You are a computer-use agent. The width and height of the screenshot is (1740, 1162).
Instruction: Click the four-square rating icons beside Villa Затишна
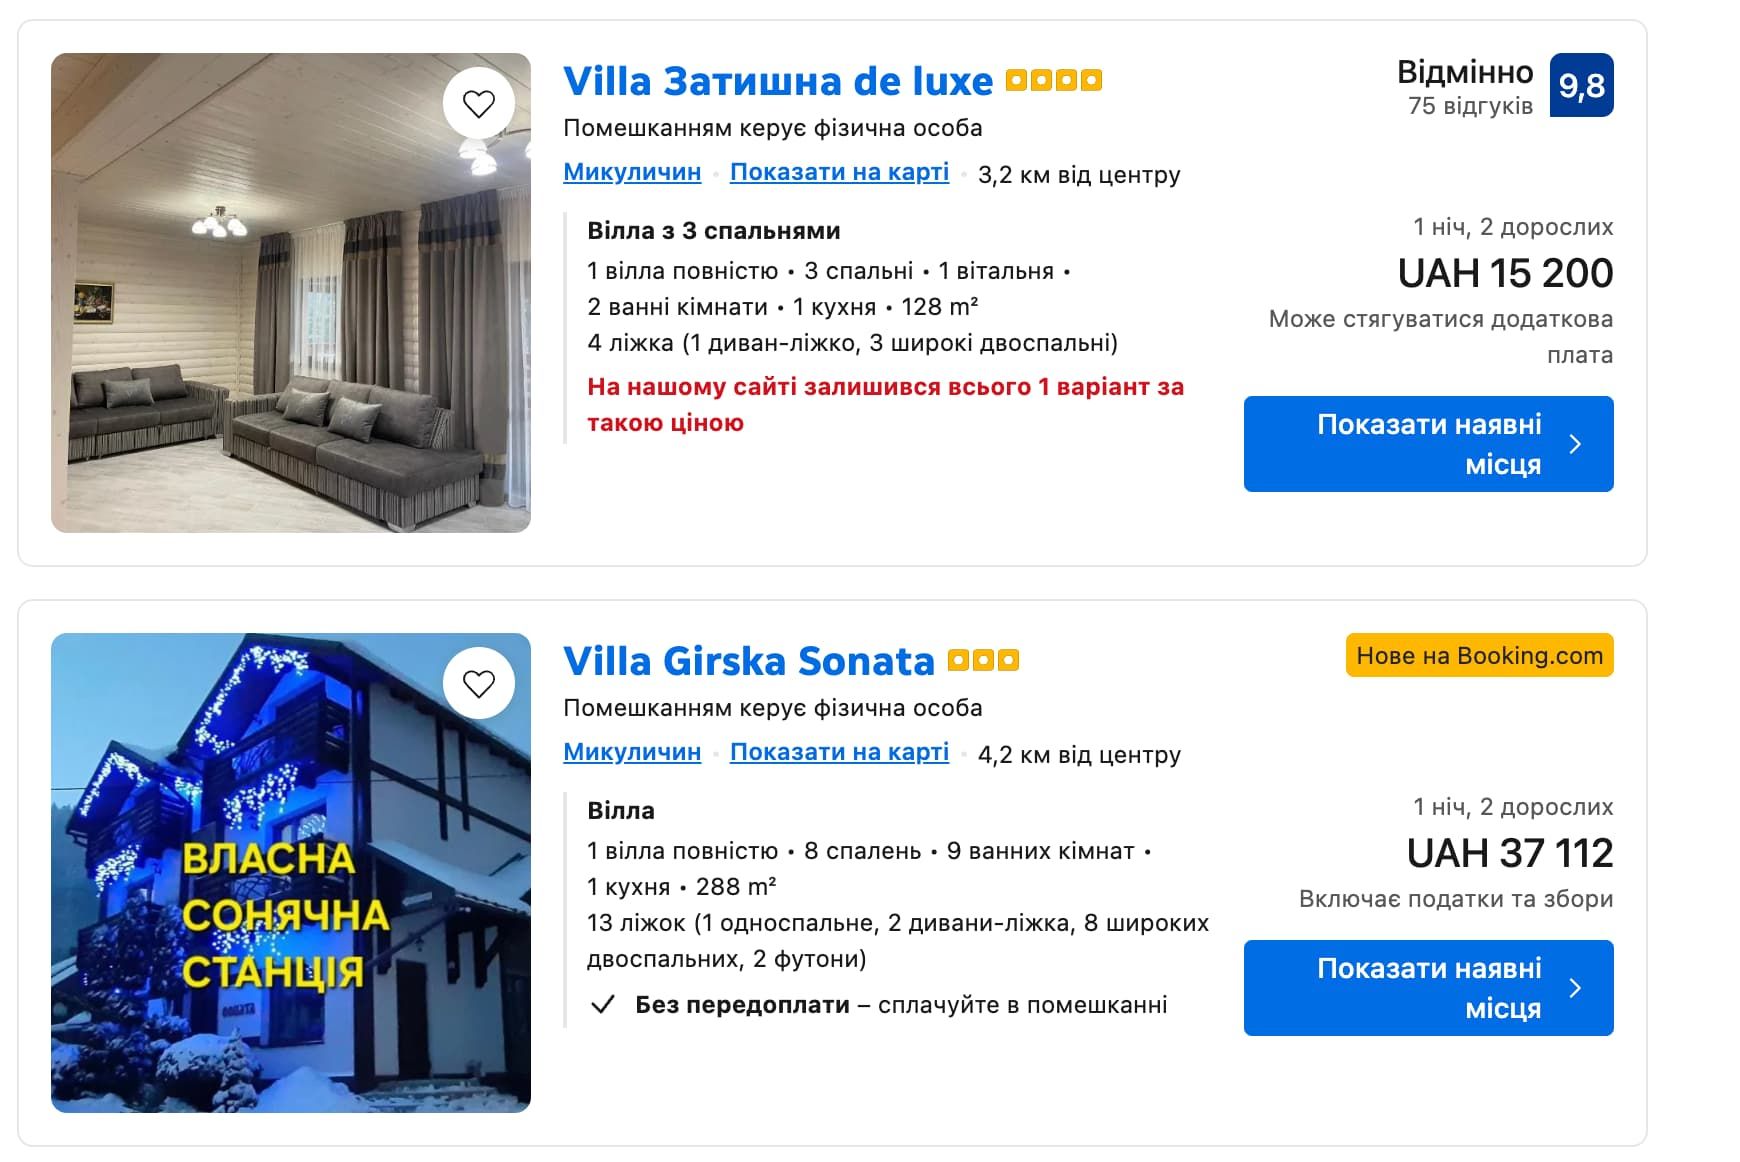(x=1053, y=80)
